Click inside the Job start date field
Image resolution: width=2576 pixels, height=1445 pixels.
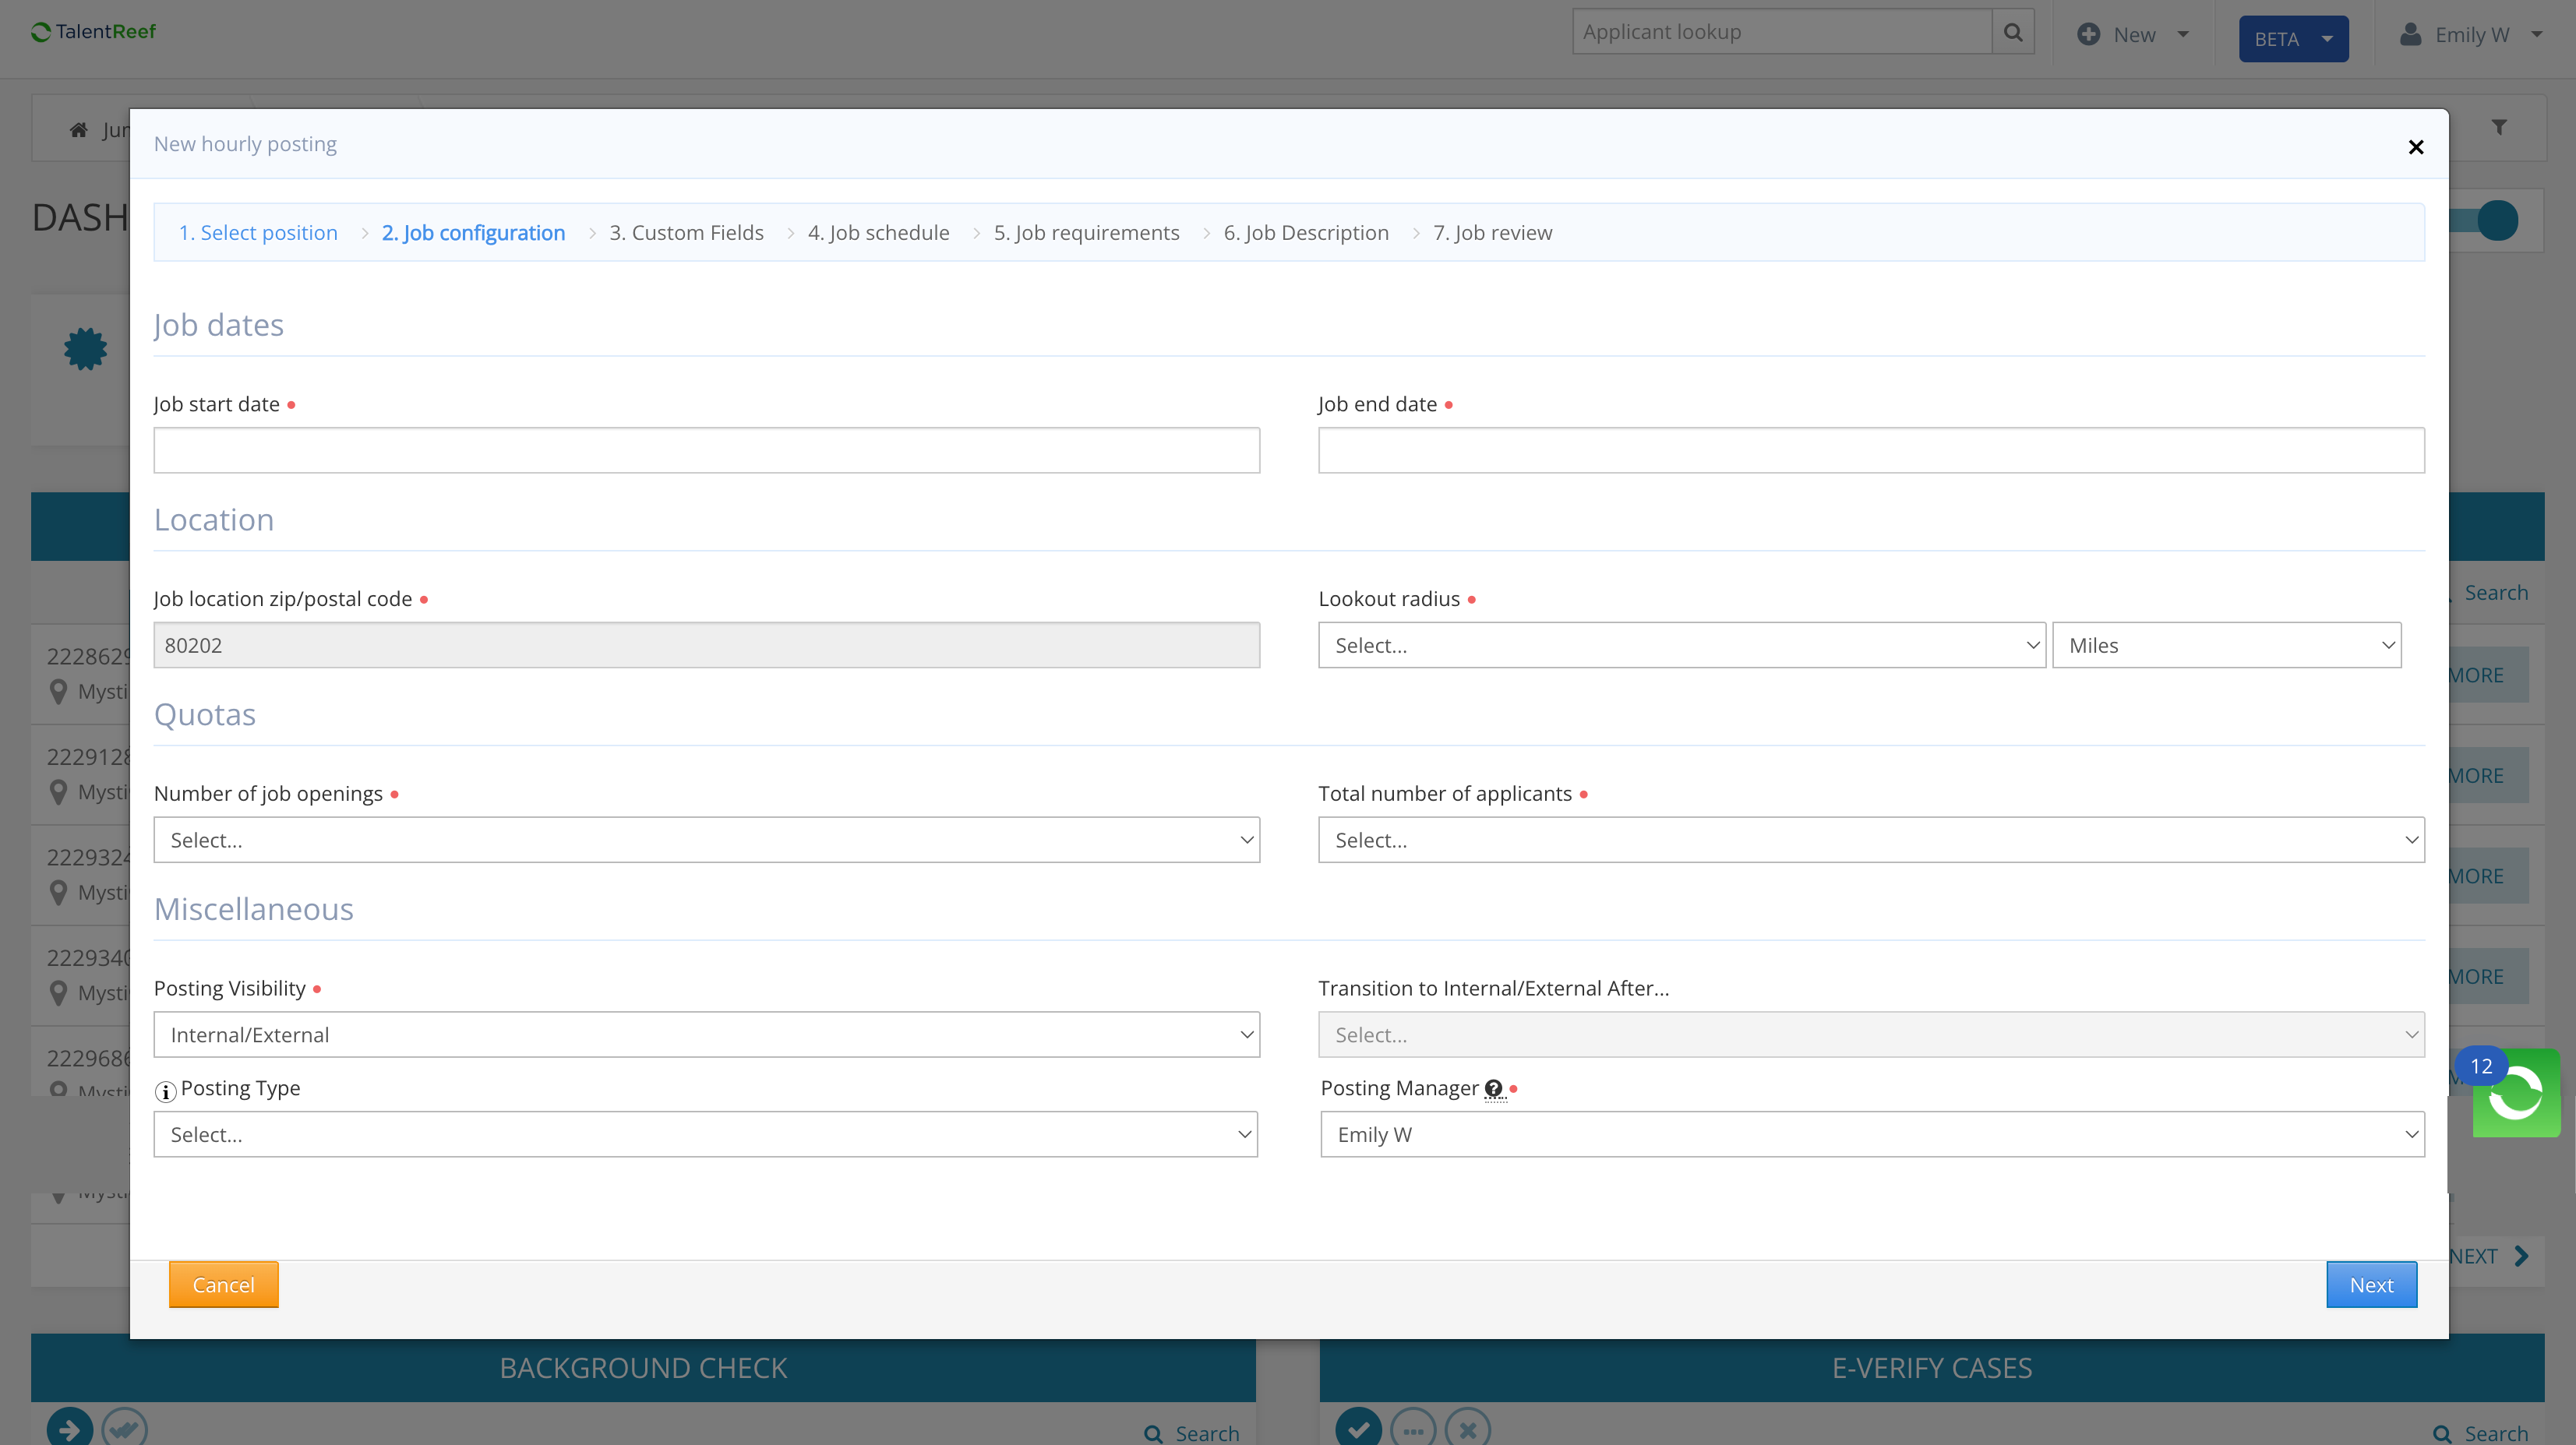point(707,450)
